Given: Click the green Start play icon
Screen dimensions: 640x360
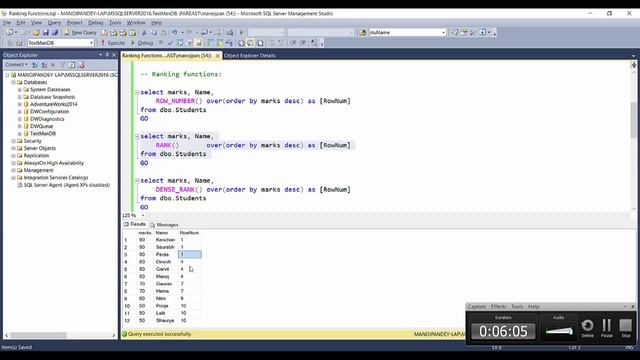Looking at the screenshot, I should 242,32.
